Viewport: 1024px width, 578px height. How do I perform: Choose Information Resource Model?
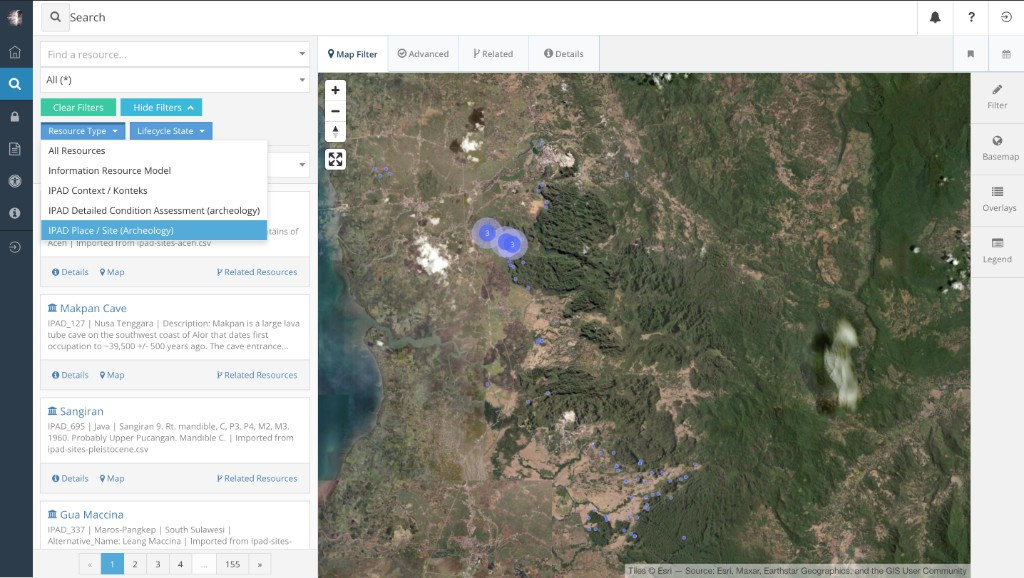click(154, 170)
